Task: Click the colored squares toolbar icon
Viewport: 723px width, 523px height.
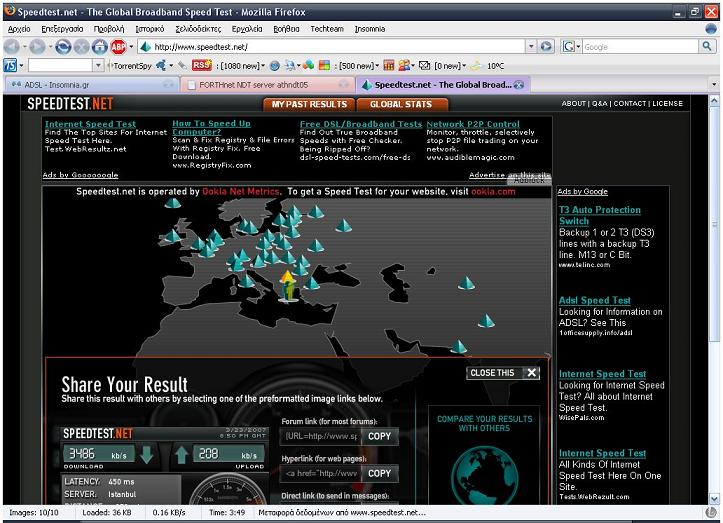Action: click(x=325, y=65)
